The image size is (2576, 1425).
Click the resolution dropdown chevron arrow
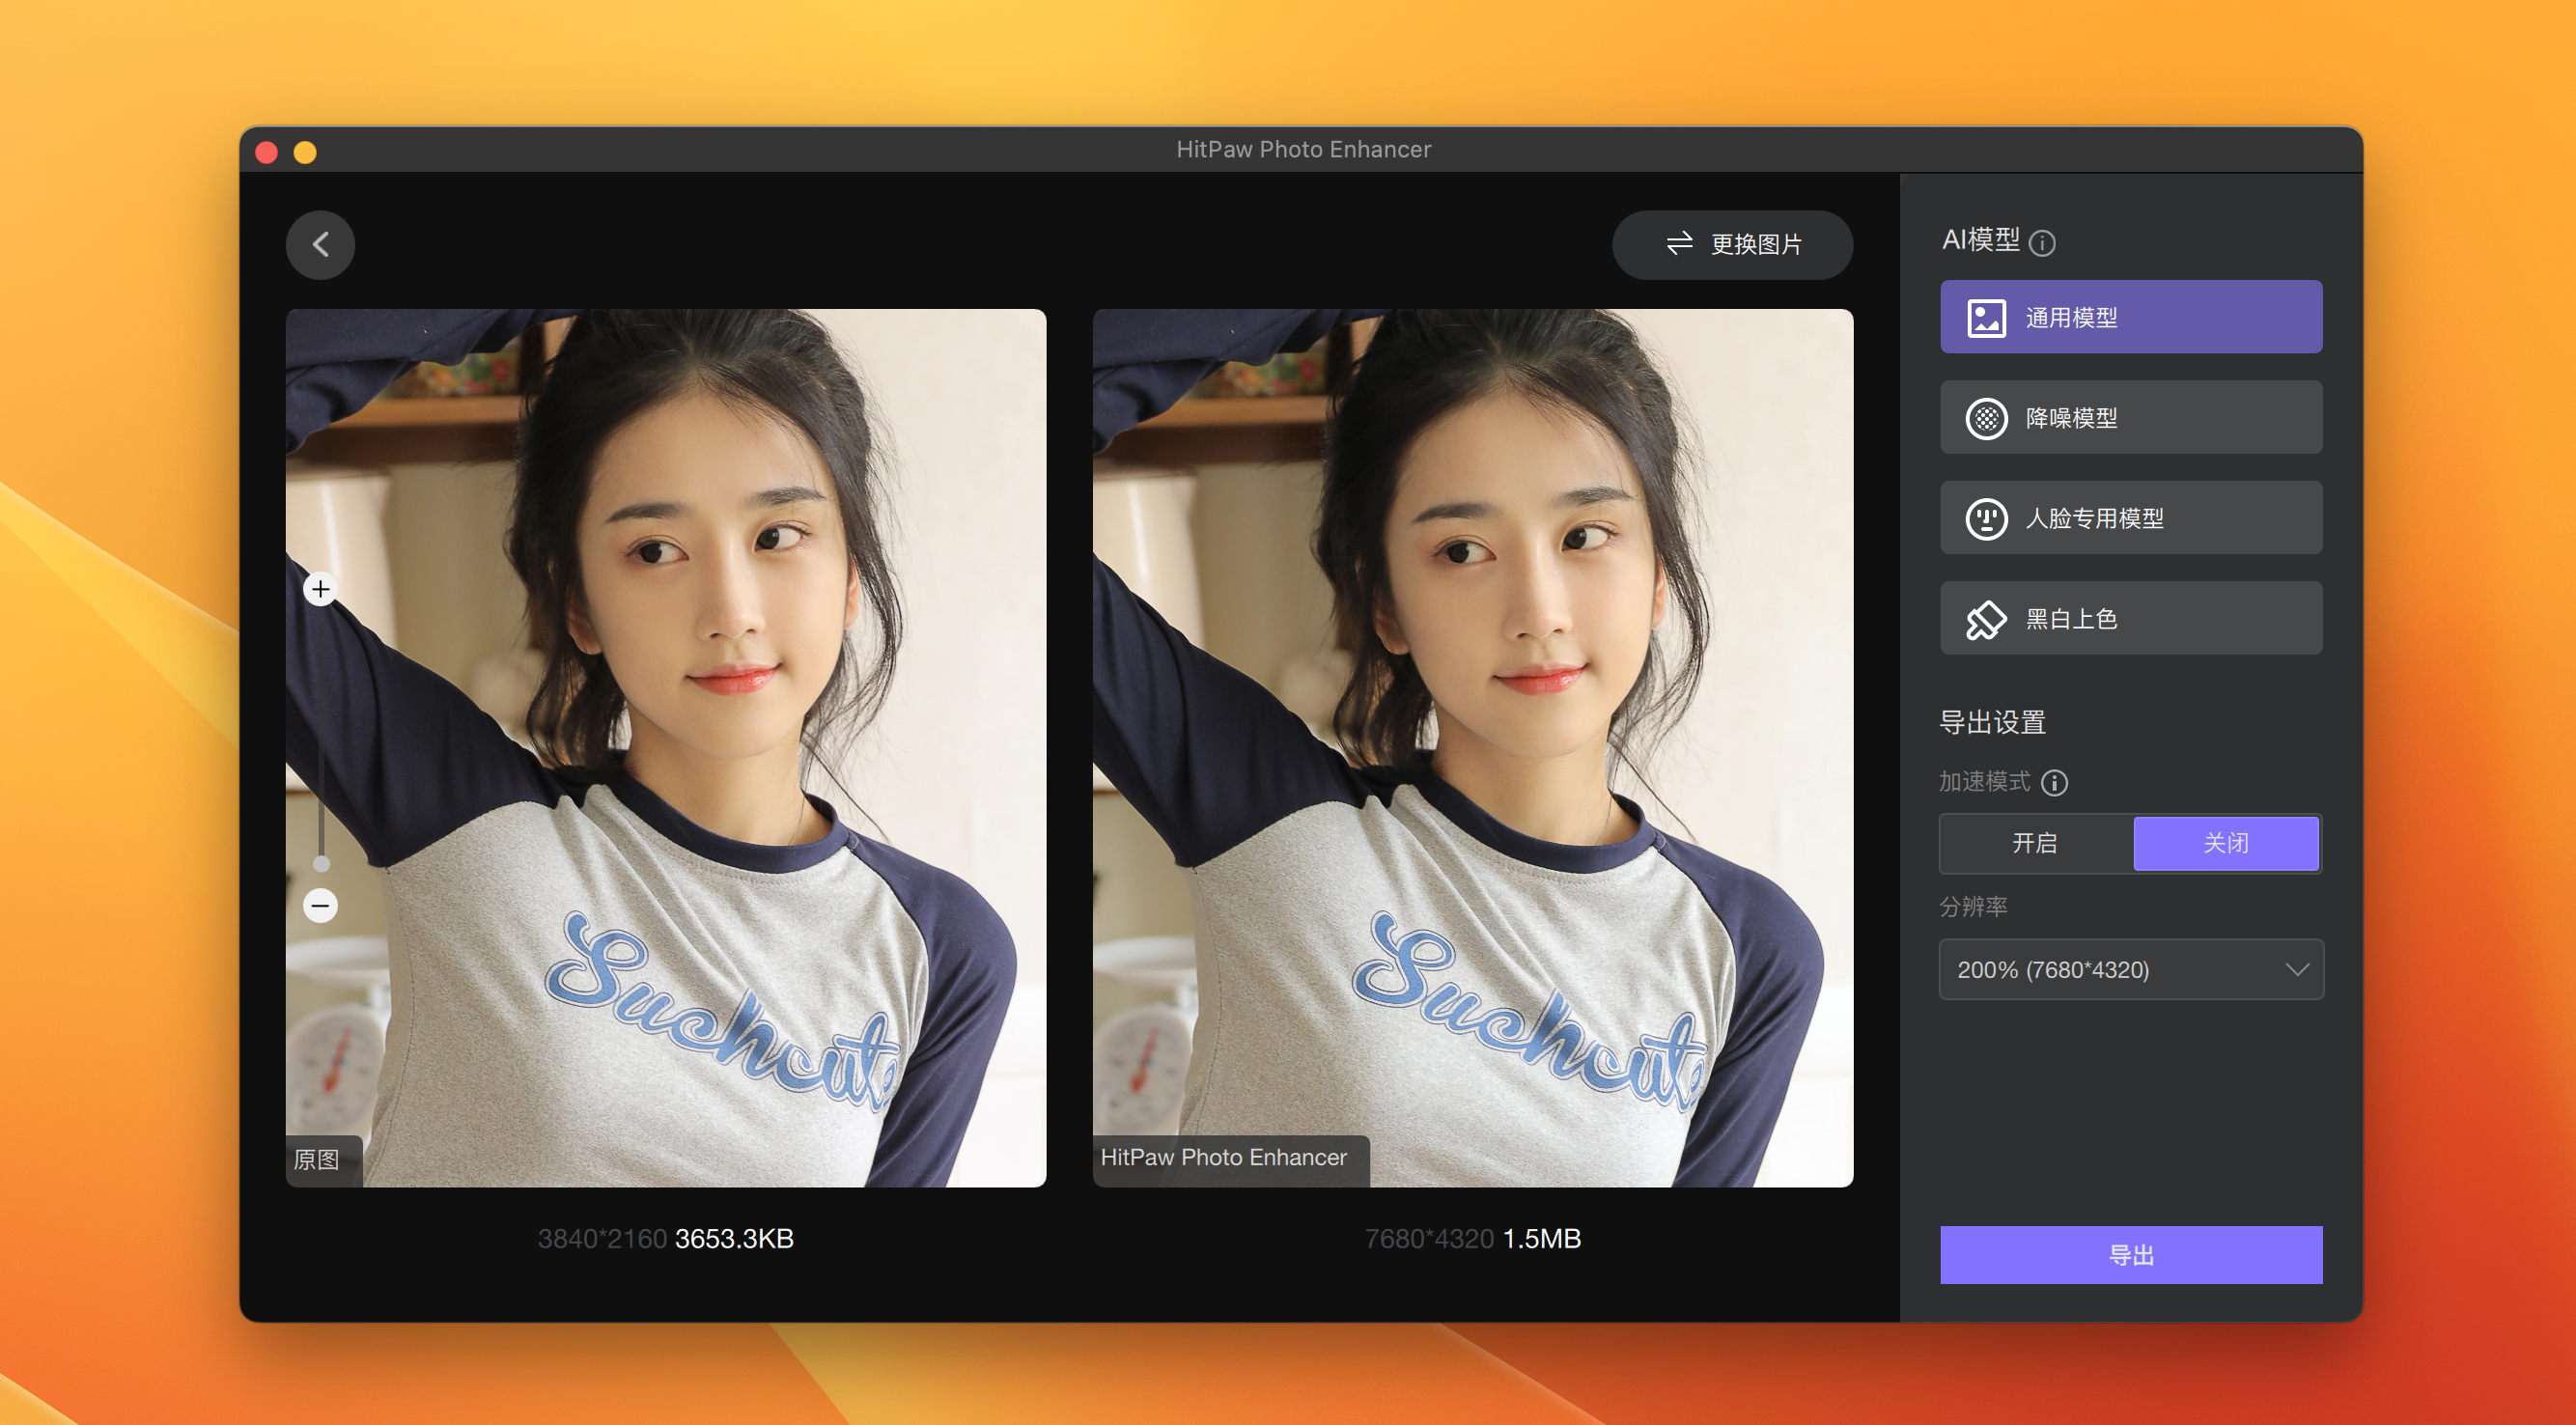click(x=2297, y=969)
